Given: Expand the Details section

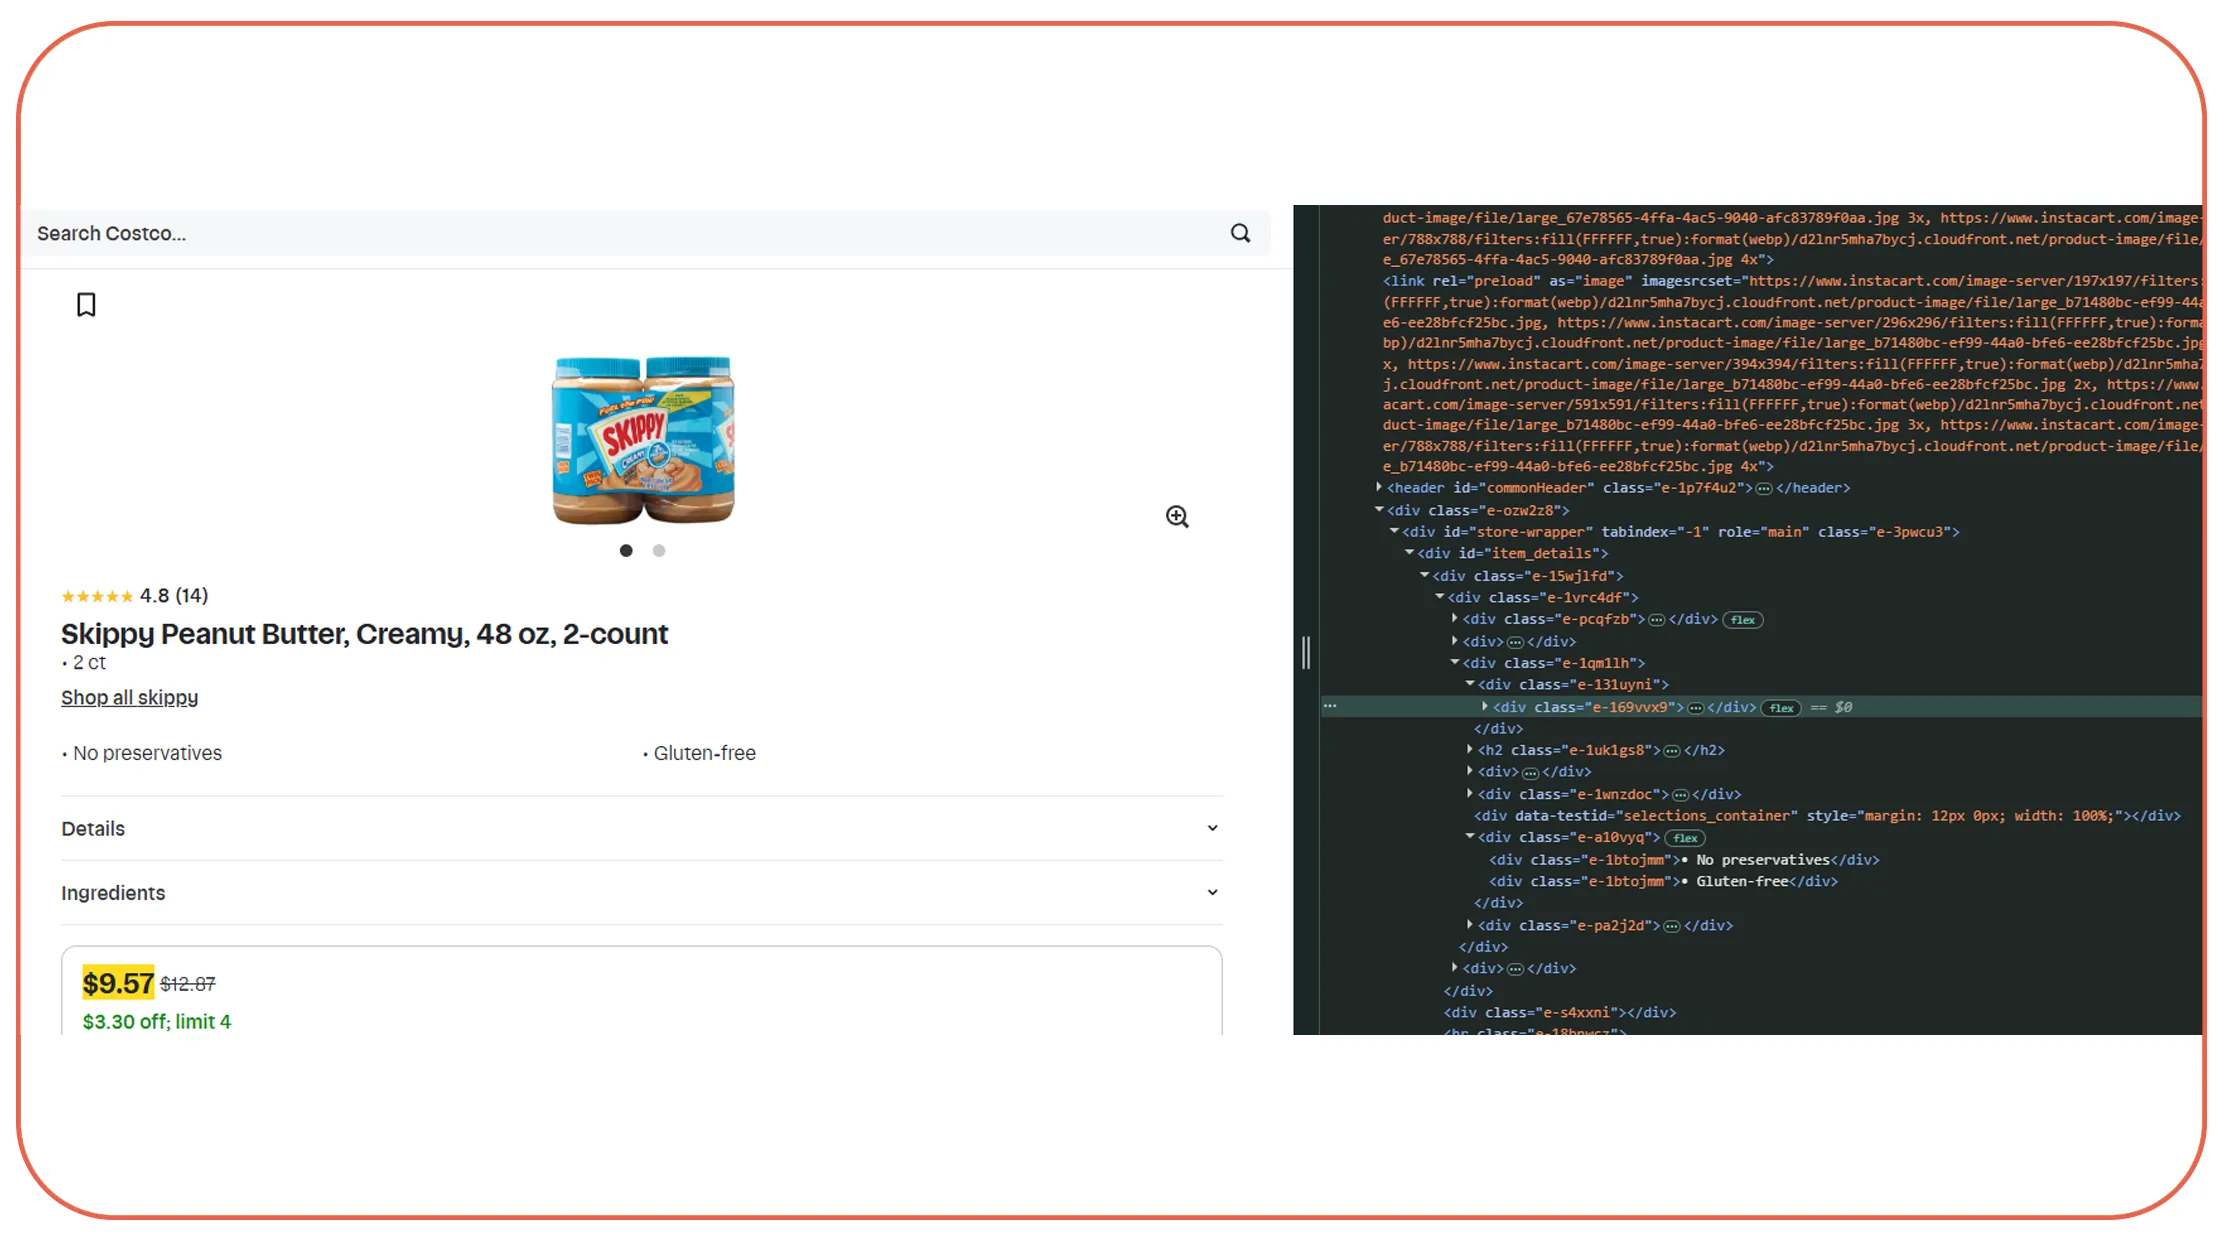Looking at the screenshot, I should (x=641, y=828).
